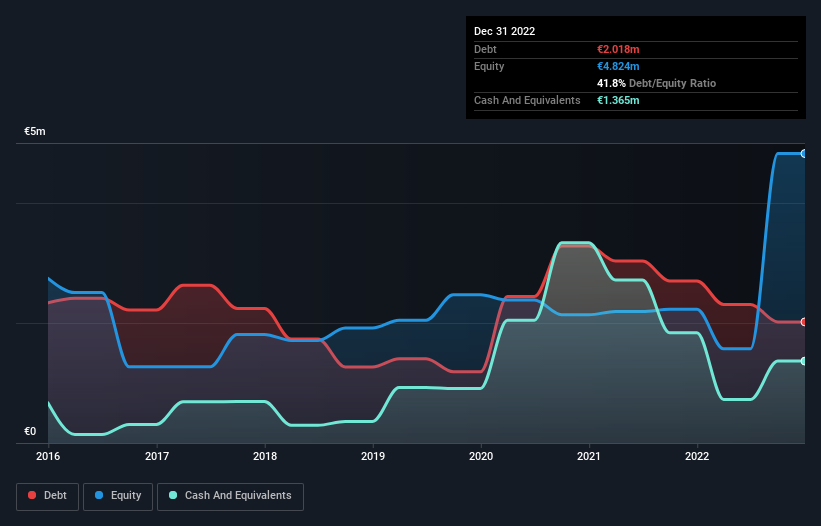Click the 2019 x-axis label
This screenshot has height=526, width=821.
point(373,456)
